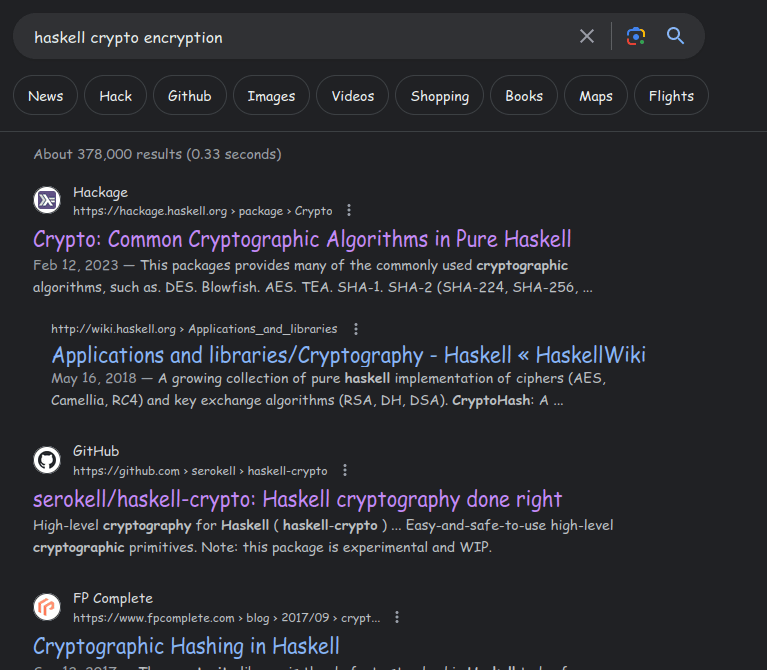Click snippet text about Camellia, RC4 ciphers

click(x=307, y=401)
